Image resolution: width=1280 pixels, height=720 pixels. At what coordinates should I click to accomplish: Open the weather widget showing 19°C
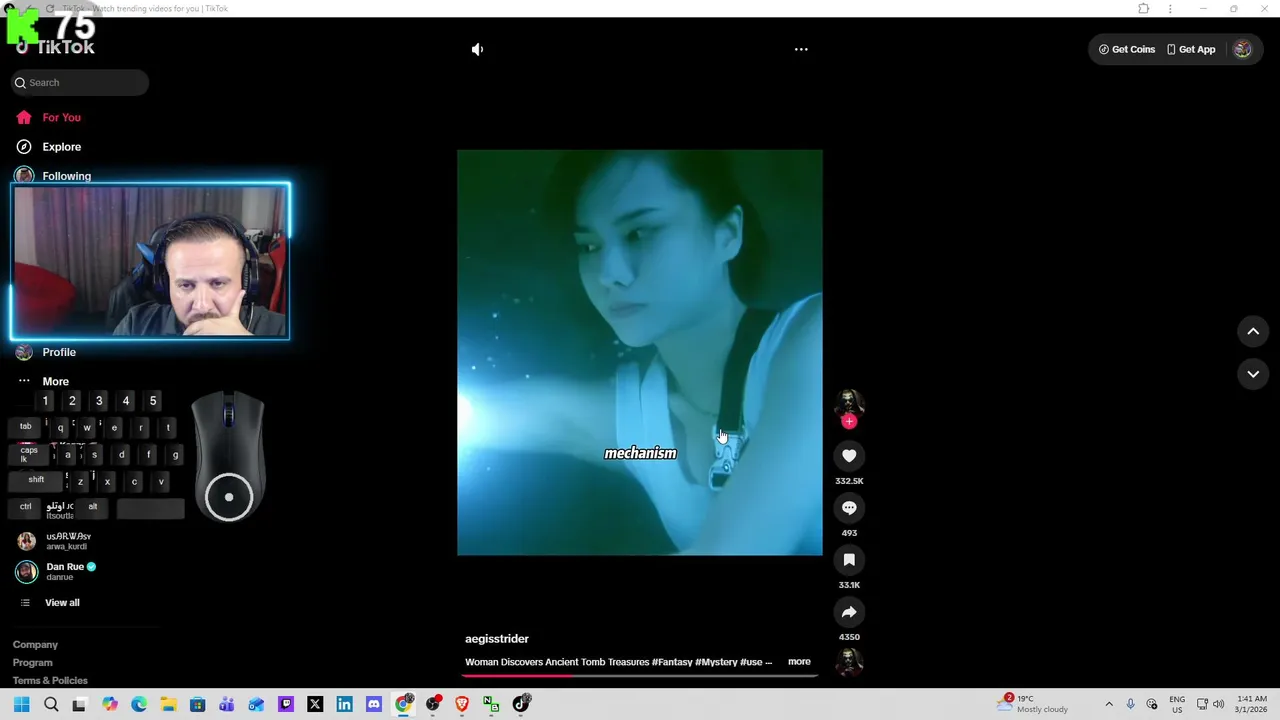tap(1032, 704)
